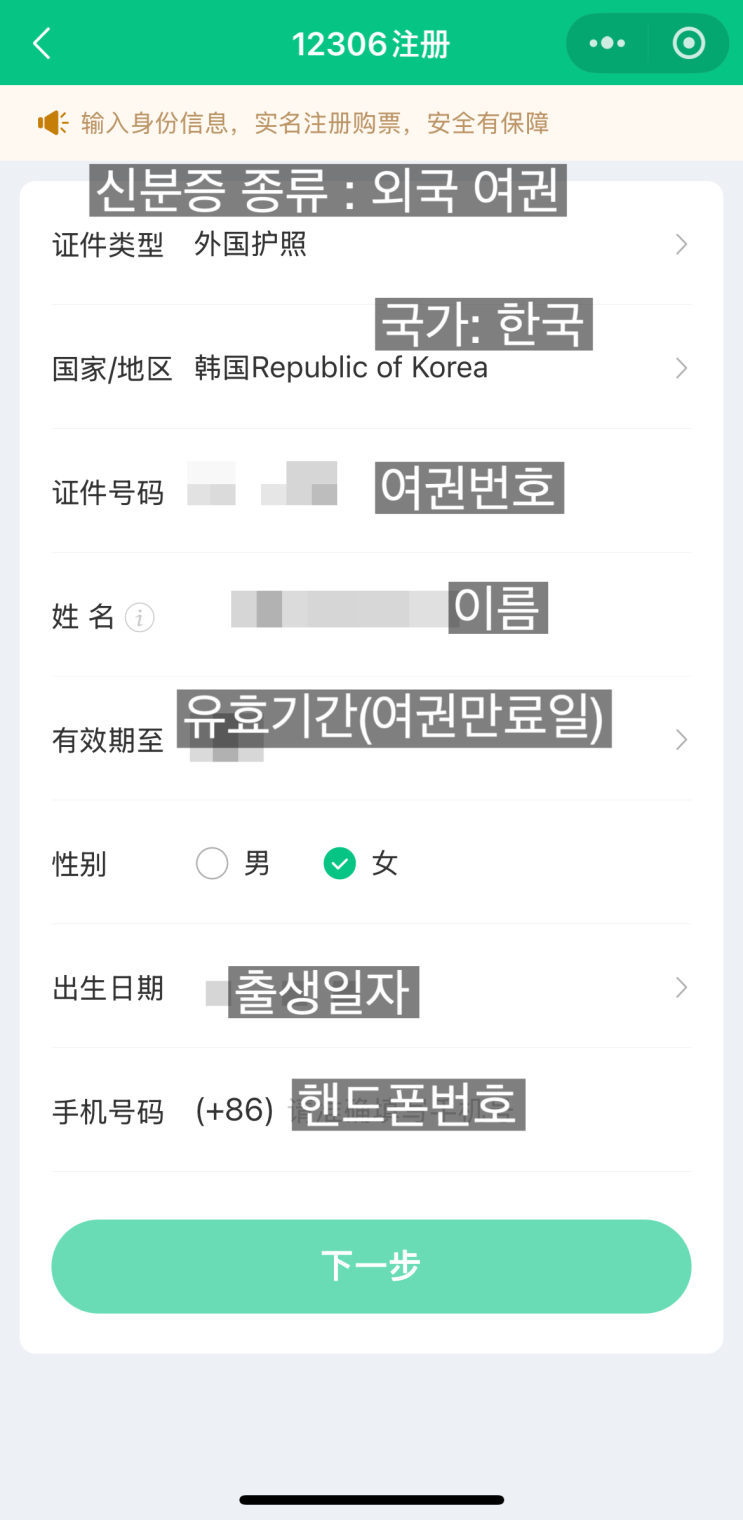Open the 有效期至 date picker chevron

tap(681, 740)
